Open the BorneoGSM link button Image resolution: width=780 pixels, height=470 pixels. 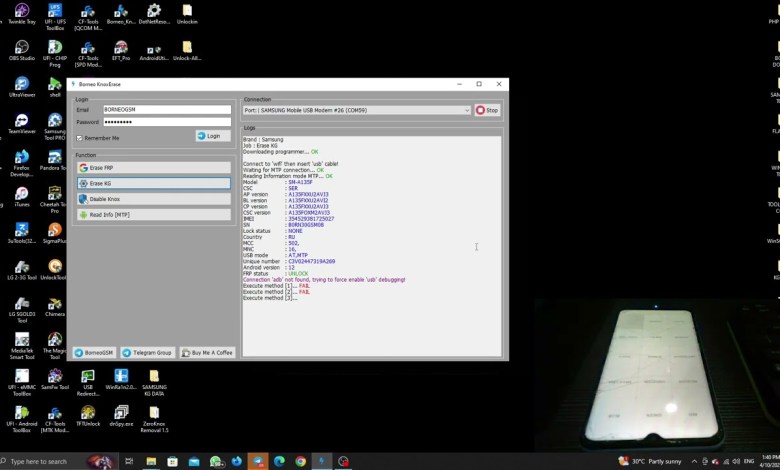94,352
